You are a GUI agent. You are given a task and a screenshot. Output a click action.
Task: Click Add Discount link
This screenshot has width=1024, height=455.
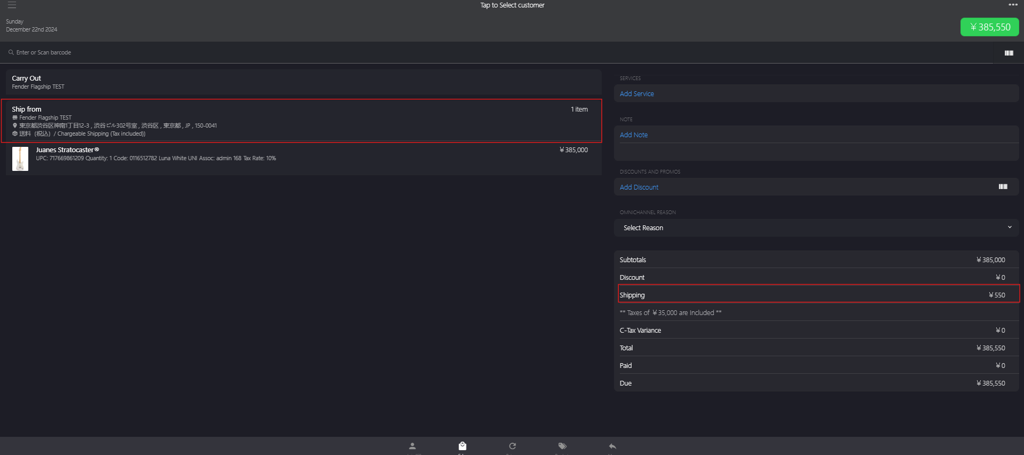(639, 187)
